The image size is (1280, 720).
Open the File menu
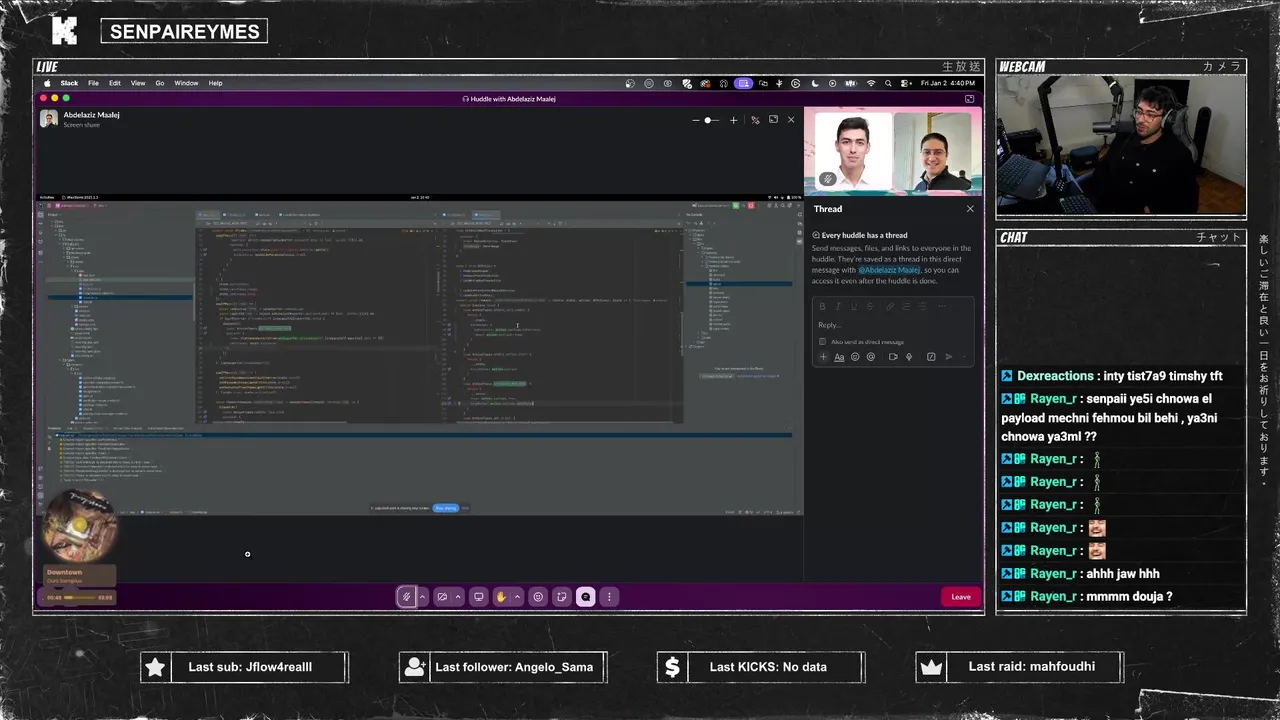93,83
